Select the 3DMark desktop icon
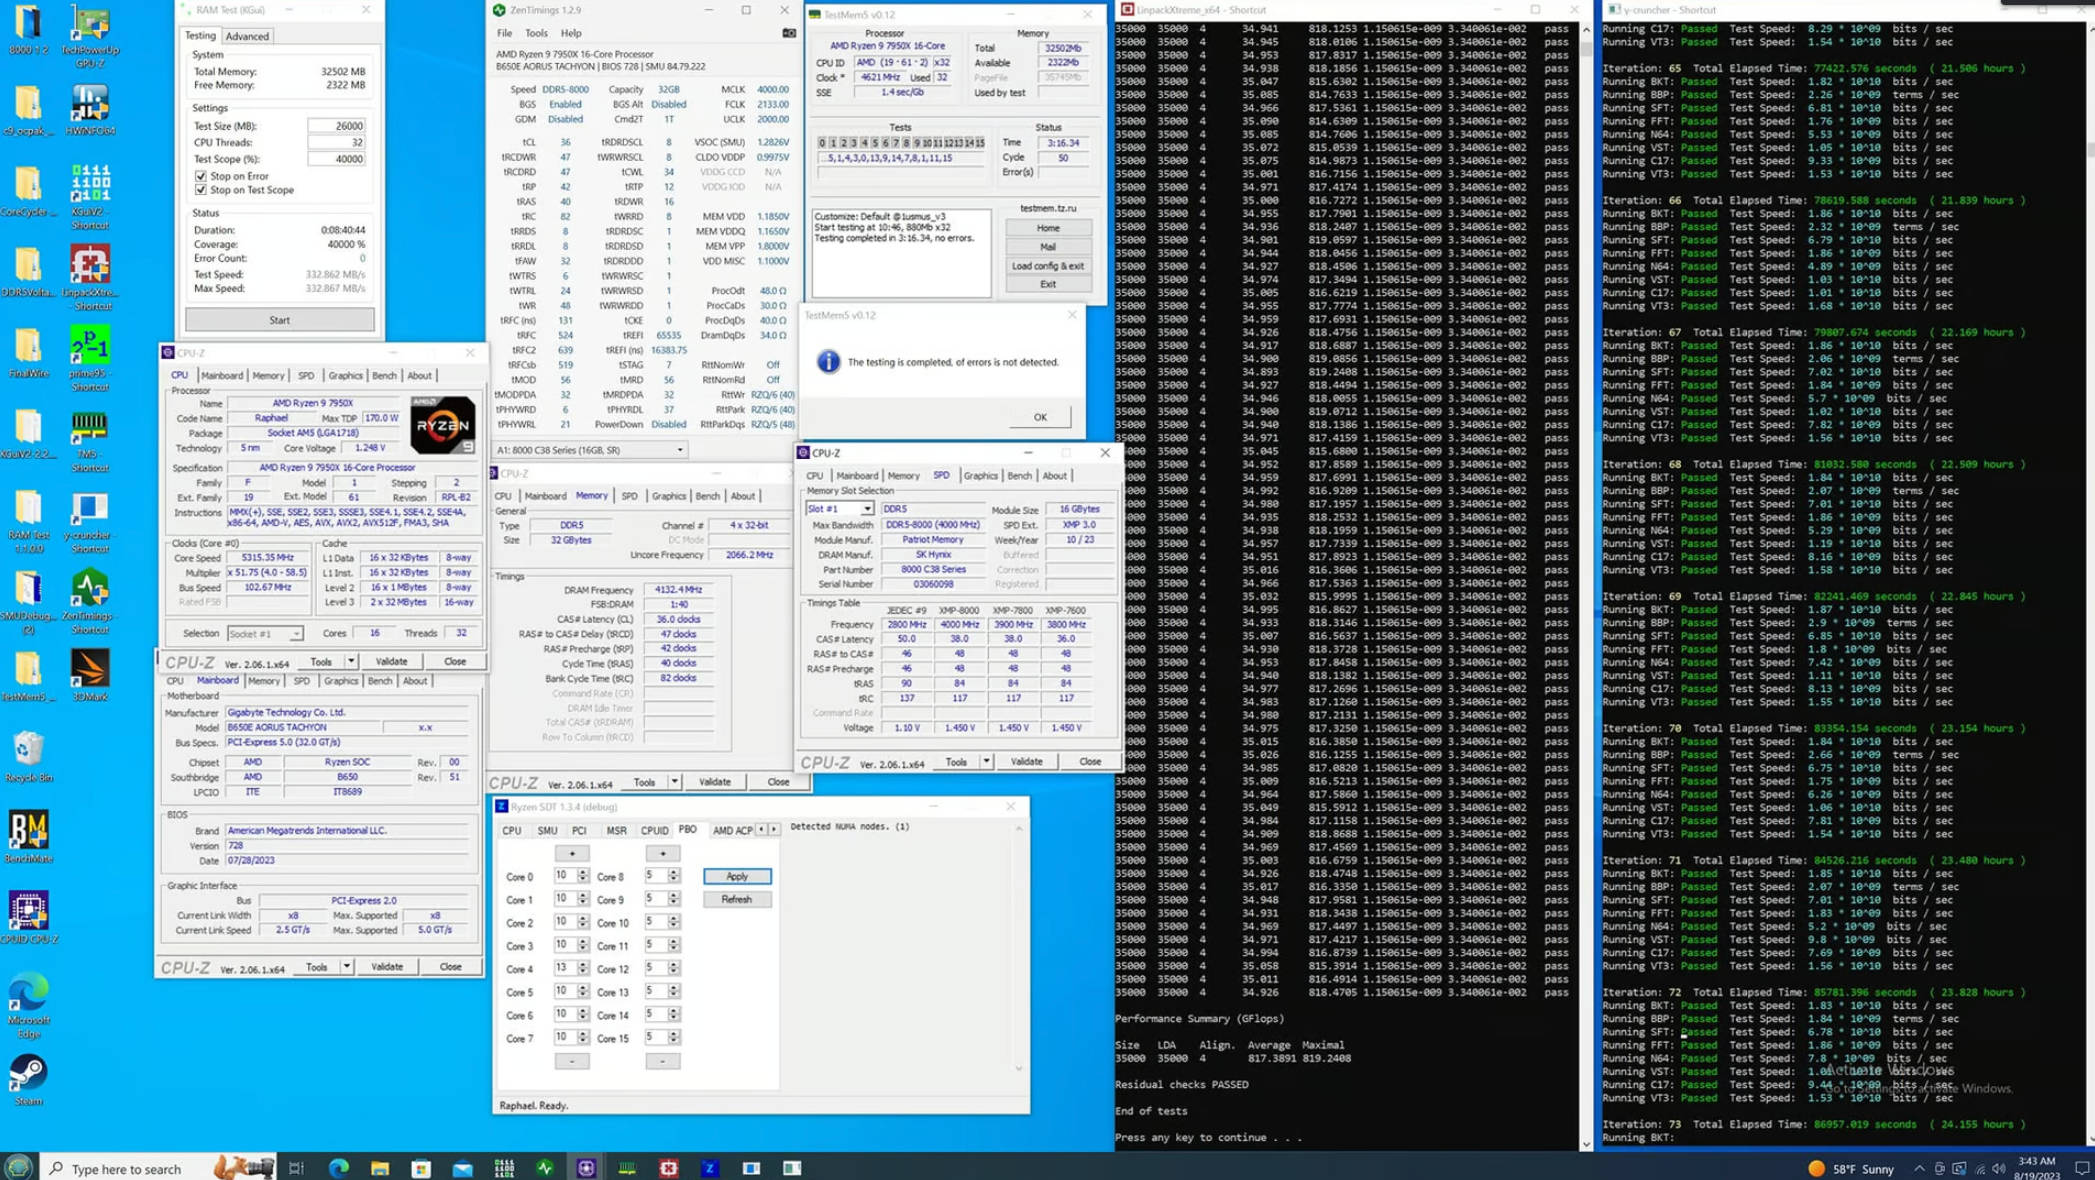The image size is (2095, 1180). click(x=90, y=675)
